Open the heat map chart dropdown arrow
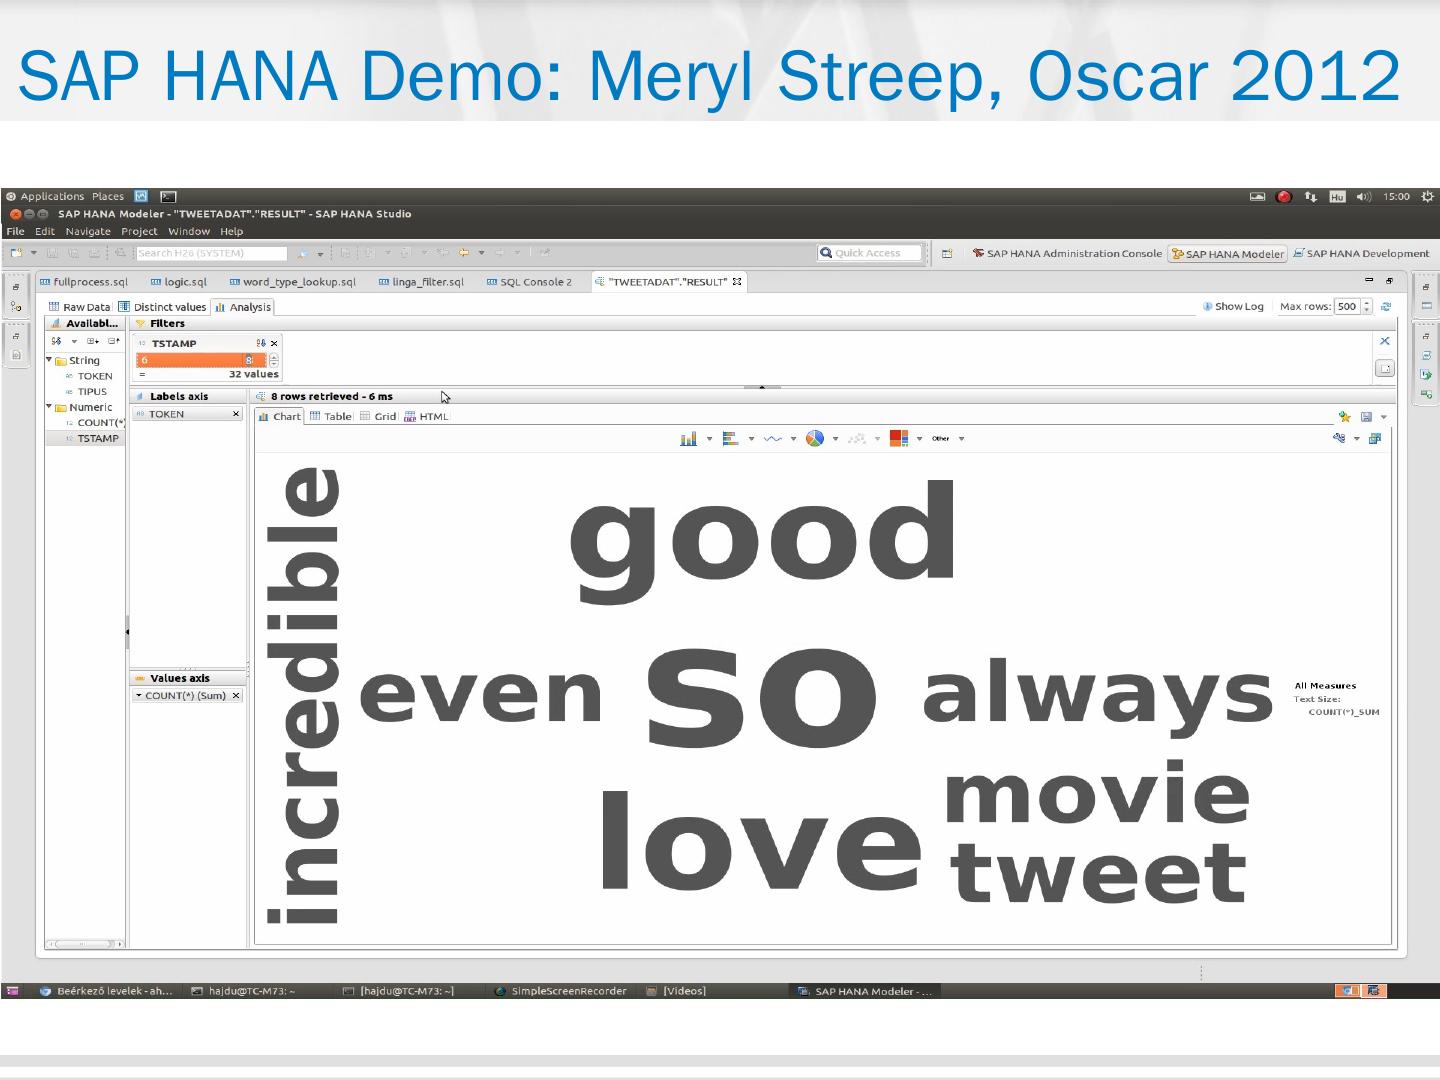Screen dimensions: 1440x1080 tap(919, 439)
